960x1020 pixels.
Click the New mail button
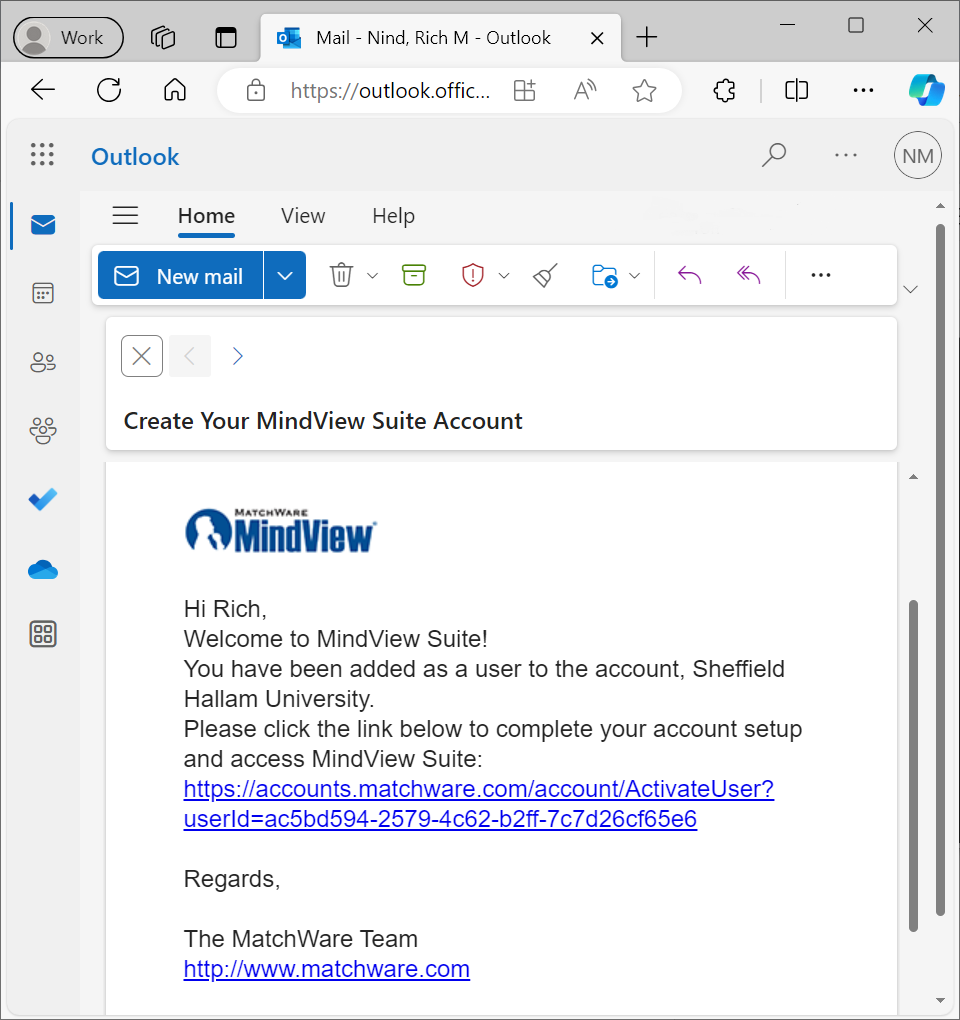(x=180, y=275)
